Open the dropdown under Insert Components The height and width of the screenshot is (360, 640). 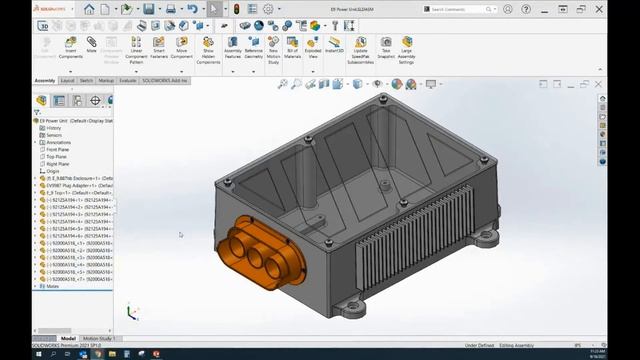71,71
